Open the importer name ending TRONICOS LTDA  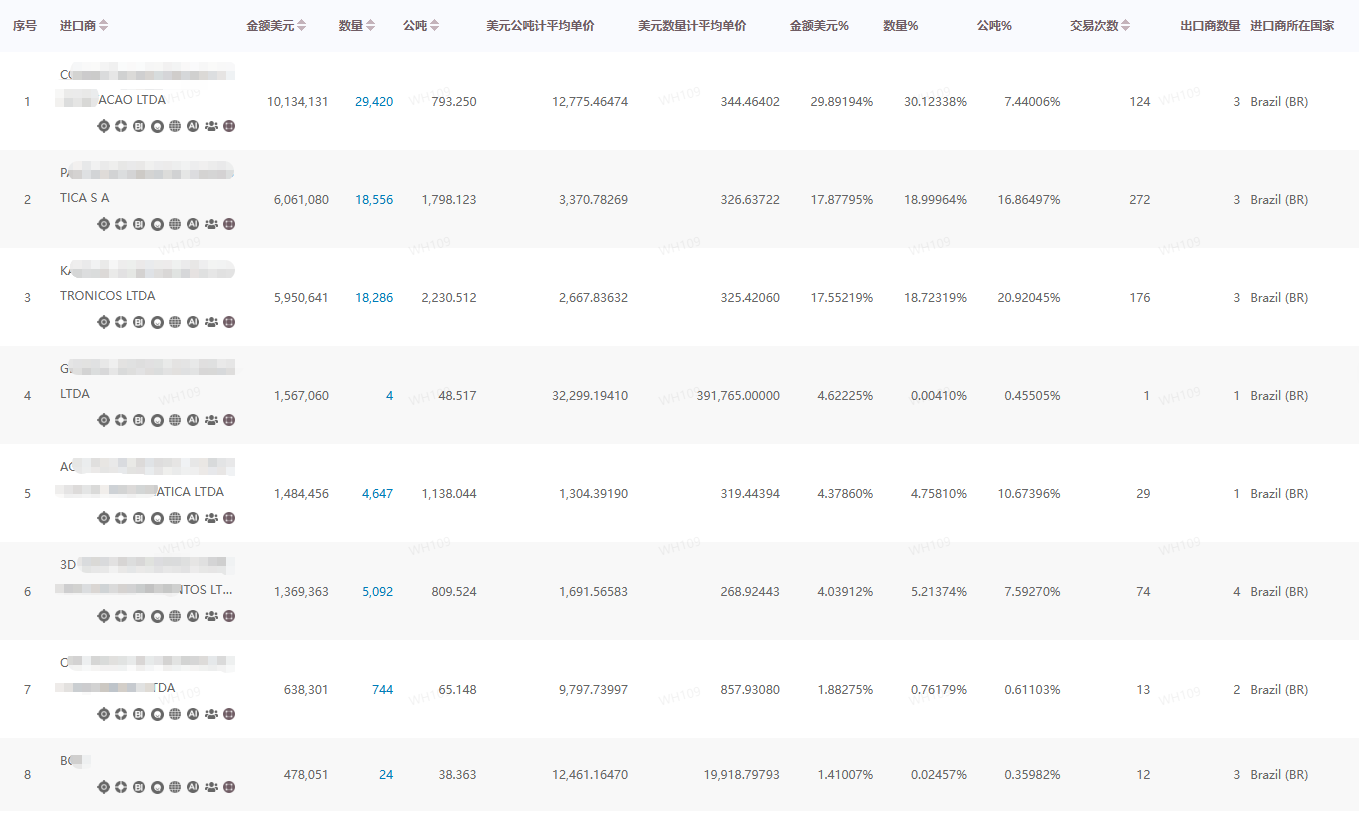(107, 296)
